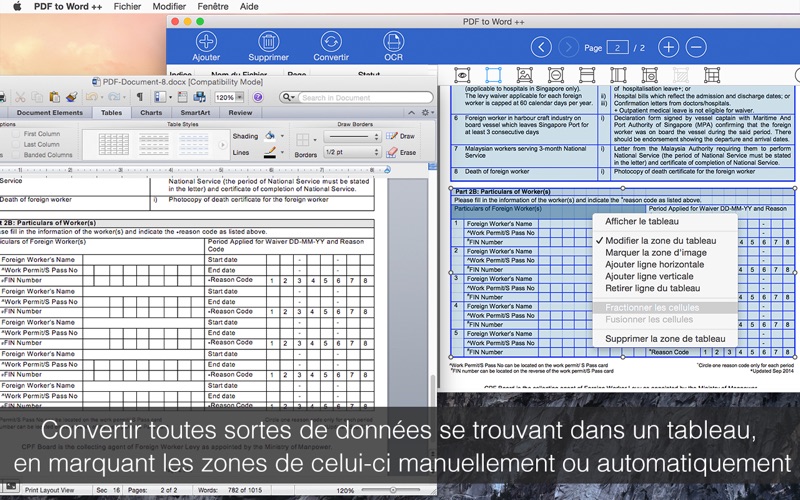Open the line style dropdown

point(352,136)
